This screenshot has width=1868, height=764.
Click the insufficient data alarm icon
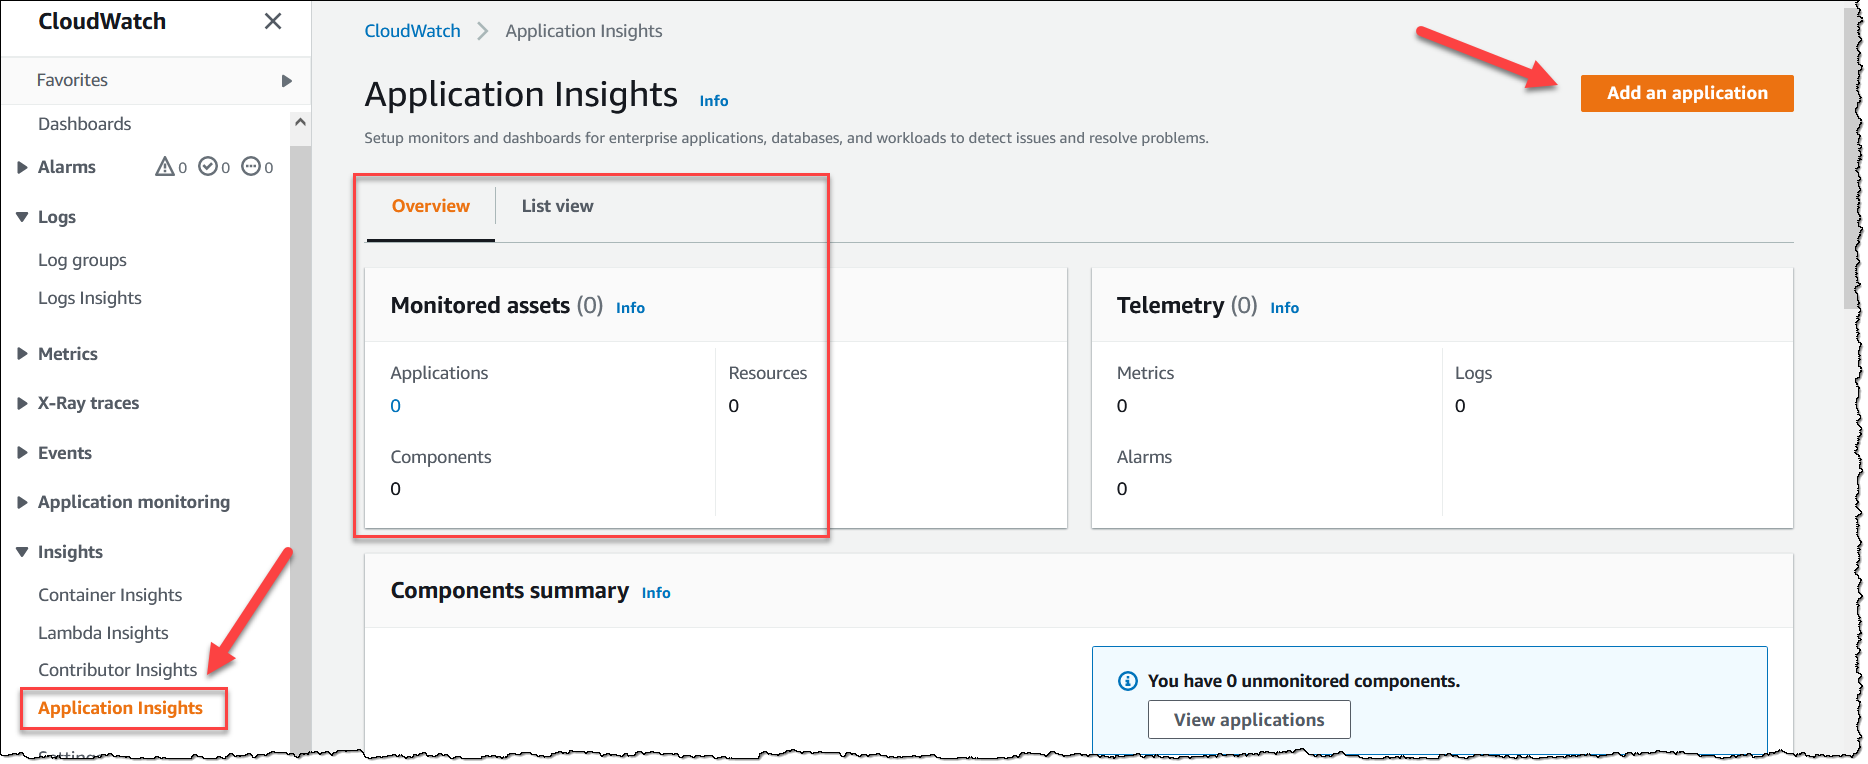(251, 166)
